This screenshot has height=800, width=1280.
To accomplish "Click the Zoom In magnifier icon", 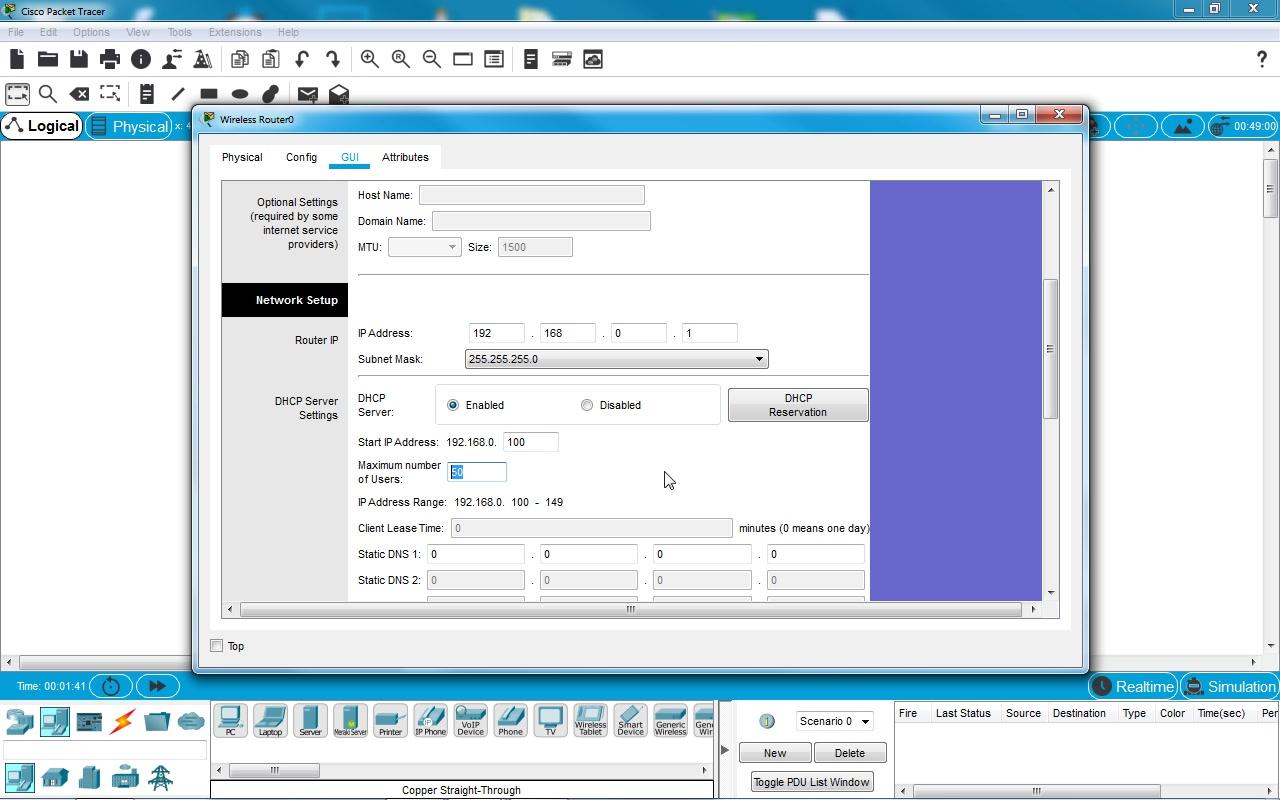I will [x=369, y=60].
